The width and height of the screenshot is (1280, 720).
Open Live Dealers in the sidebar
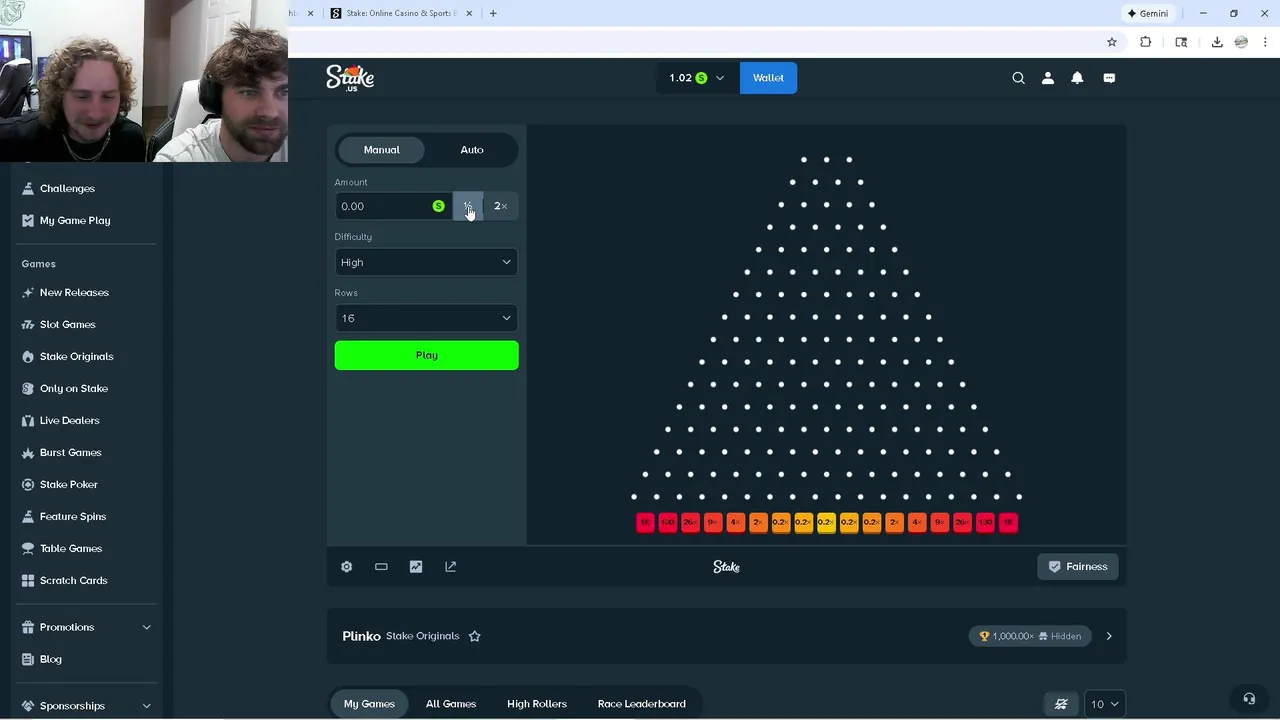[x=69, y=420]
